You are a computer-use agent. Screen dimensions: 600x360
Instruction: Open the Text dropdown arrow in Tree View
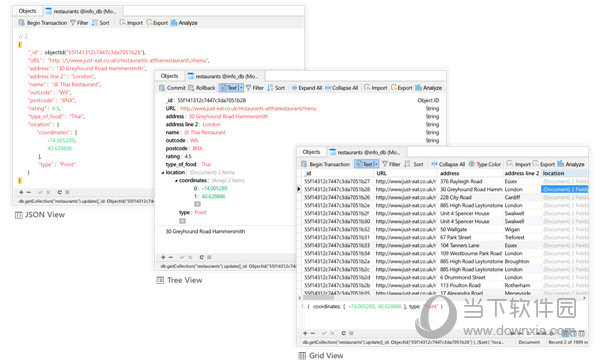(241, 88)
